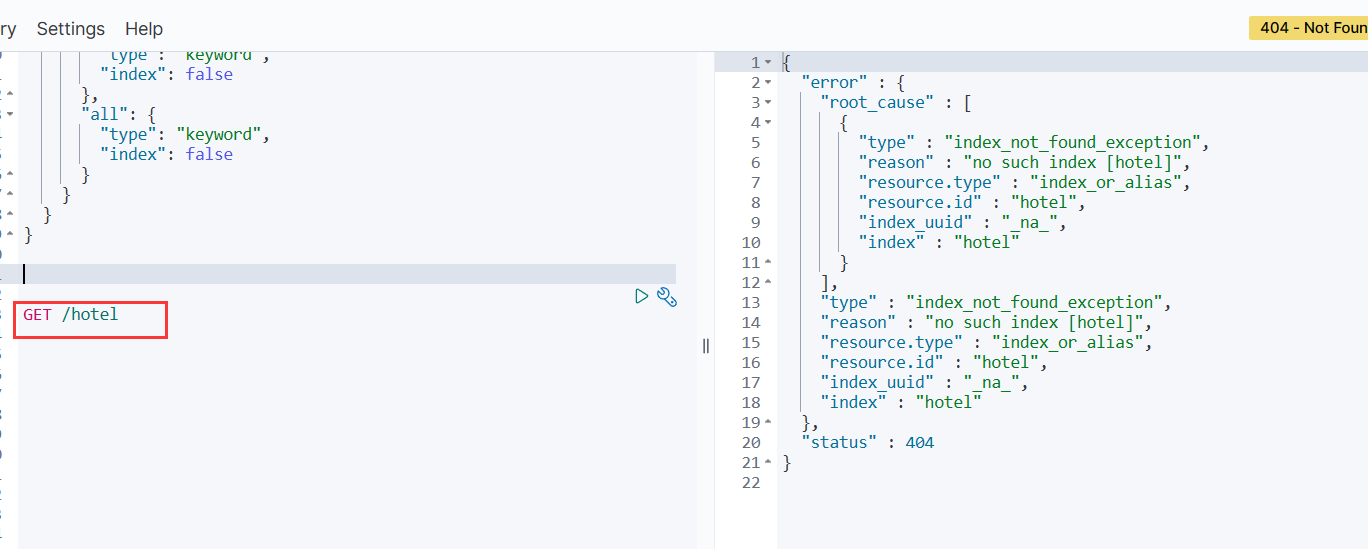
Task: Collapse the "all" field in the editor gutter
Action: coord(10,114)
